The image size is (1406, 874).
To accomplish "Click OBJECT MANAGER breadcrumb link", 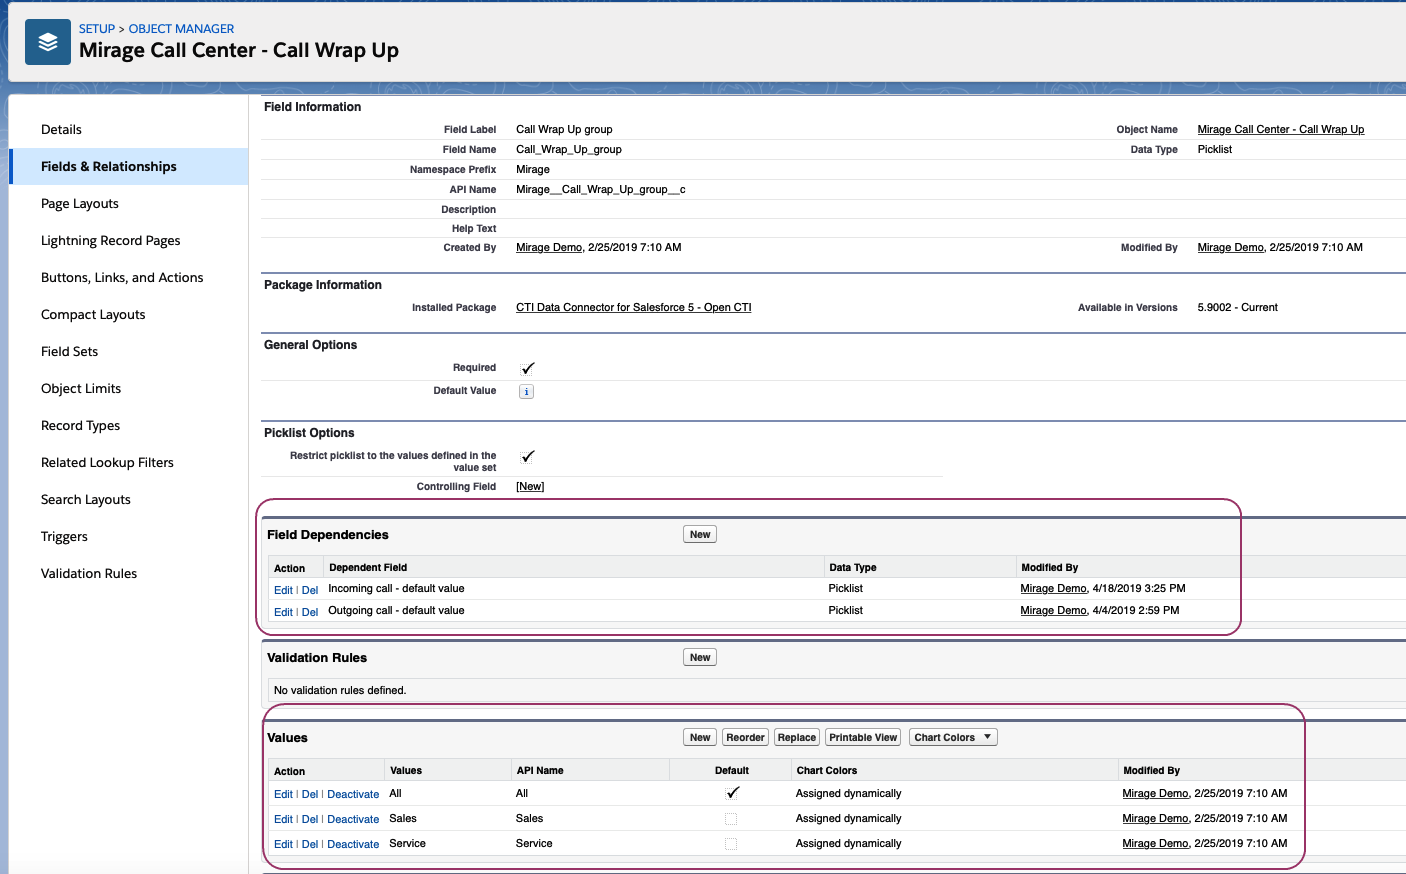I will (x=181, y=29).
